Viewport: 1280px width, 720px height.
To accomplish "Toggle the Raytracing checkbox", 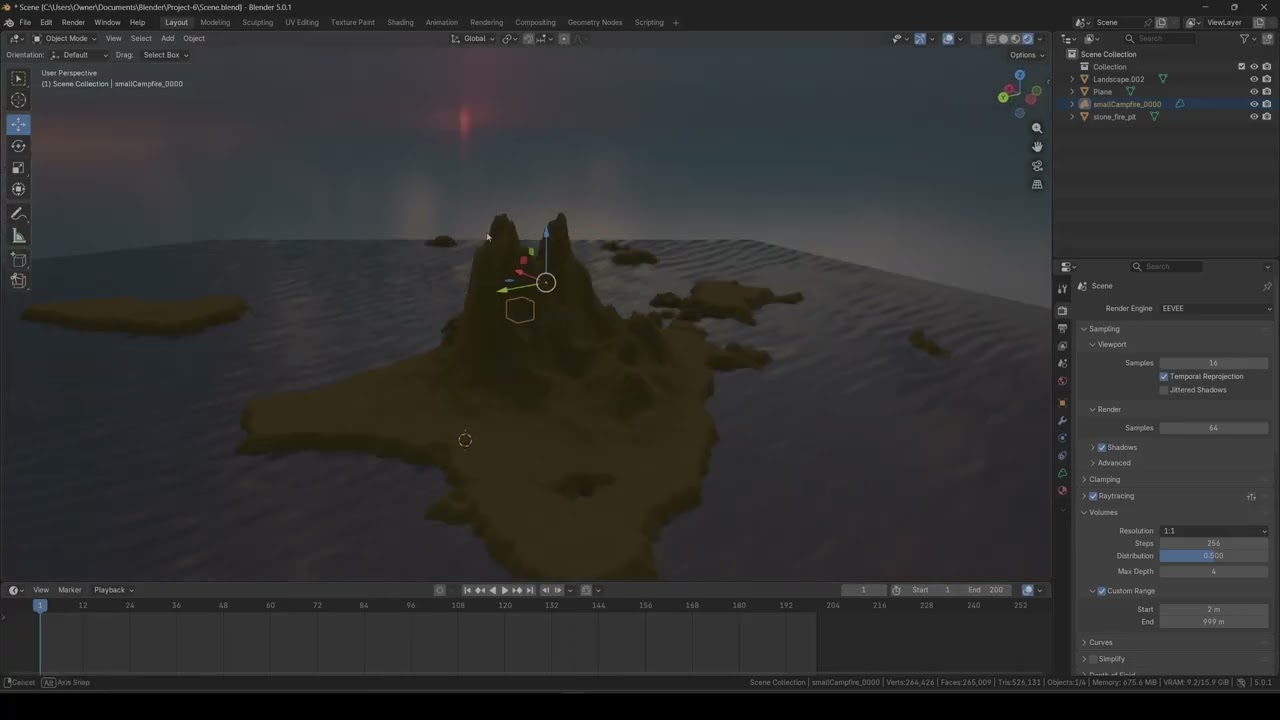I will click(x=1093, y=496).
